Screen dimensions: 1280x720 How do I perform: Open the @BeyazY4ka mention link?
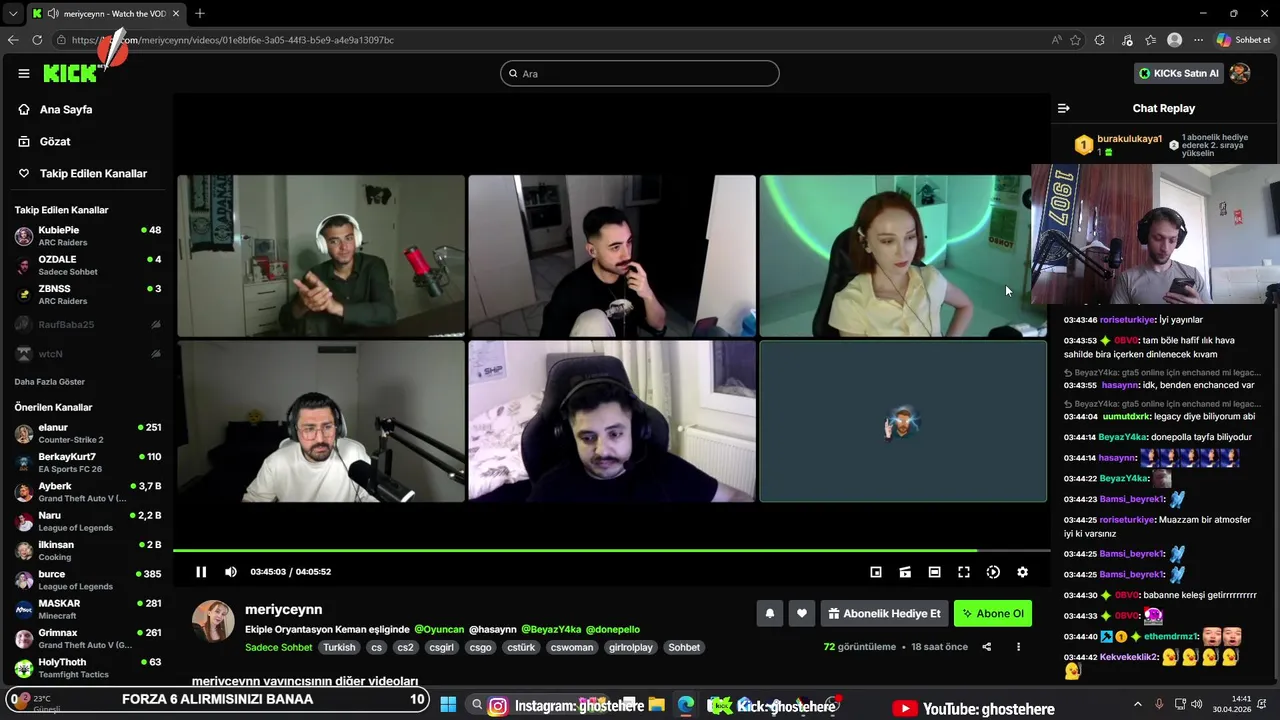point(551,629)
